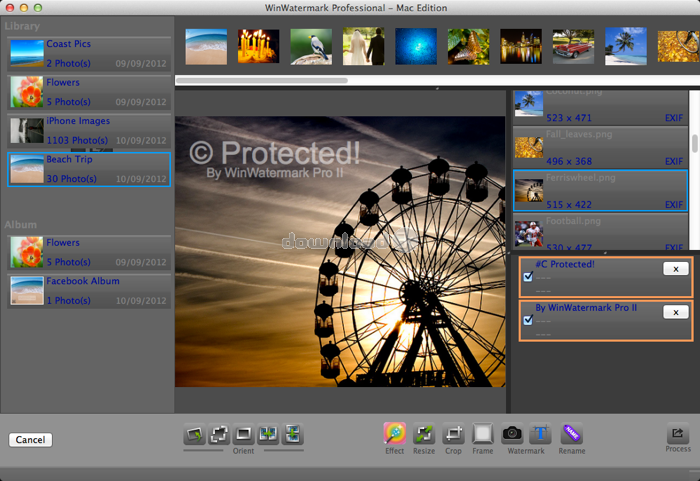
Task: Click the rotate orient icon
Action: tap(195, 434)
